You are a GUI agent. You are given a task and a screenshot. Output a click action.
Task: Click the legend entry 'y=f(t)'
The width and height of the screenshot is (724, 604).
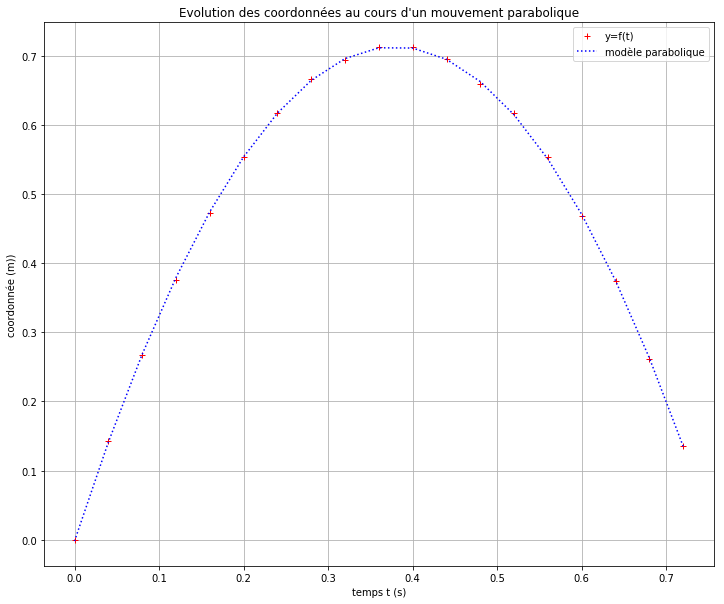[619, 36]
